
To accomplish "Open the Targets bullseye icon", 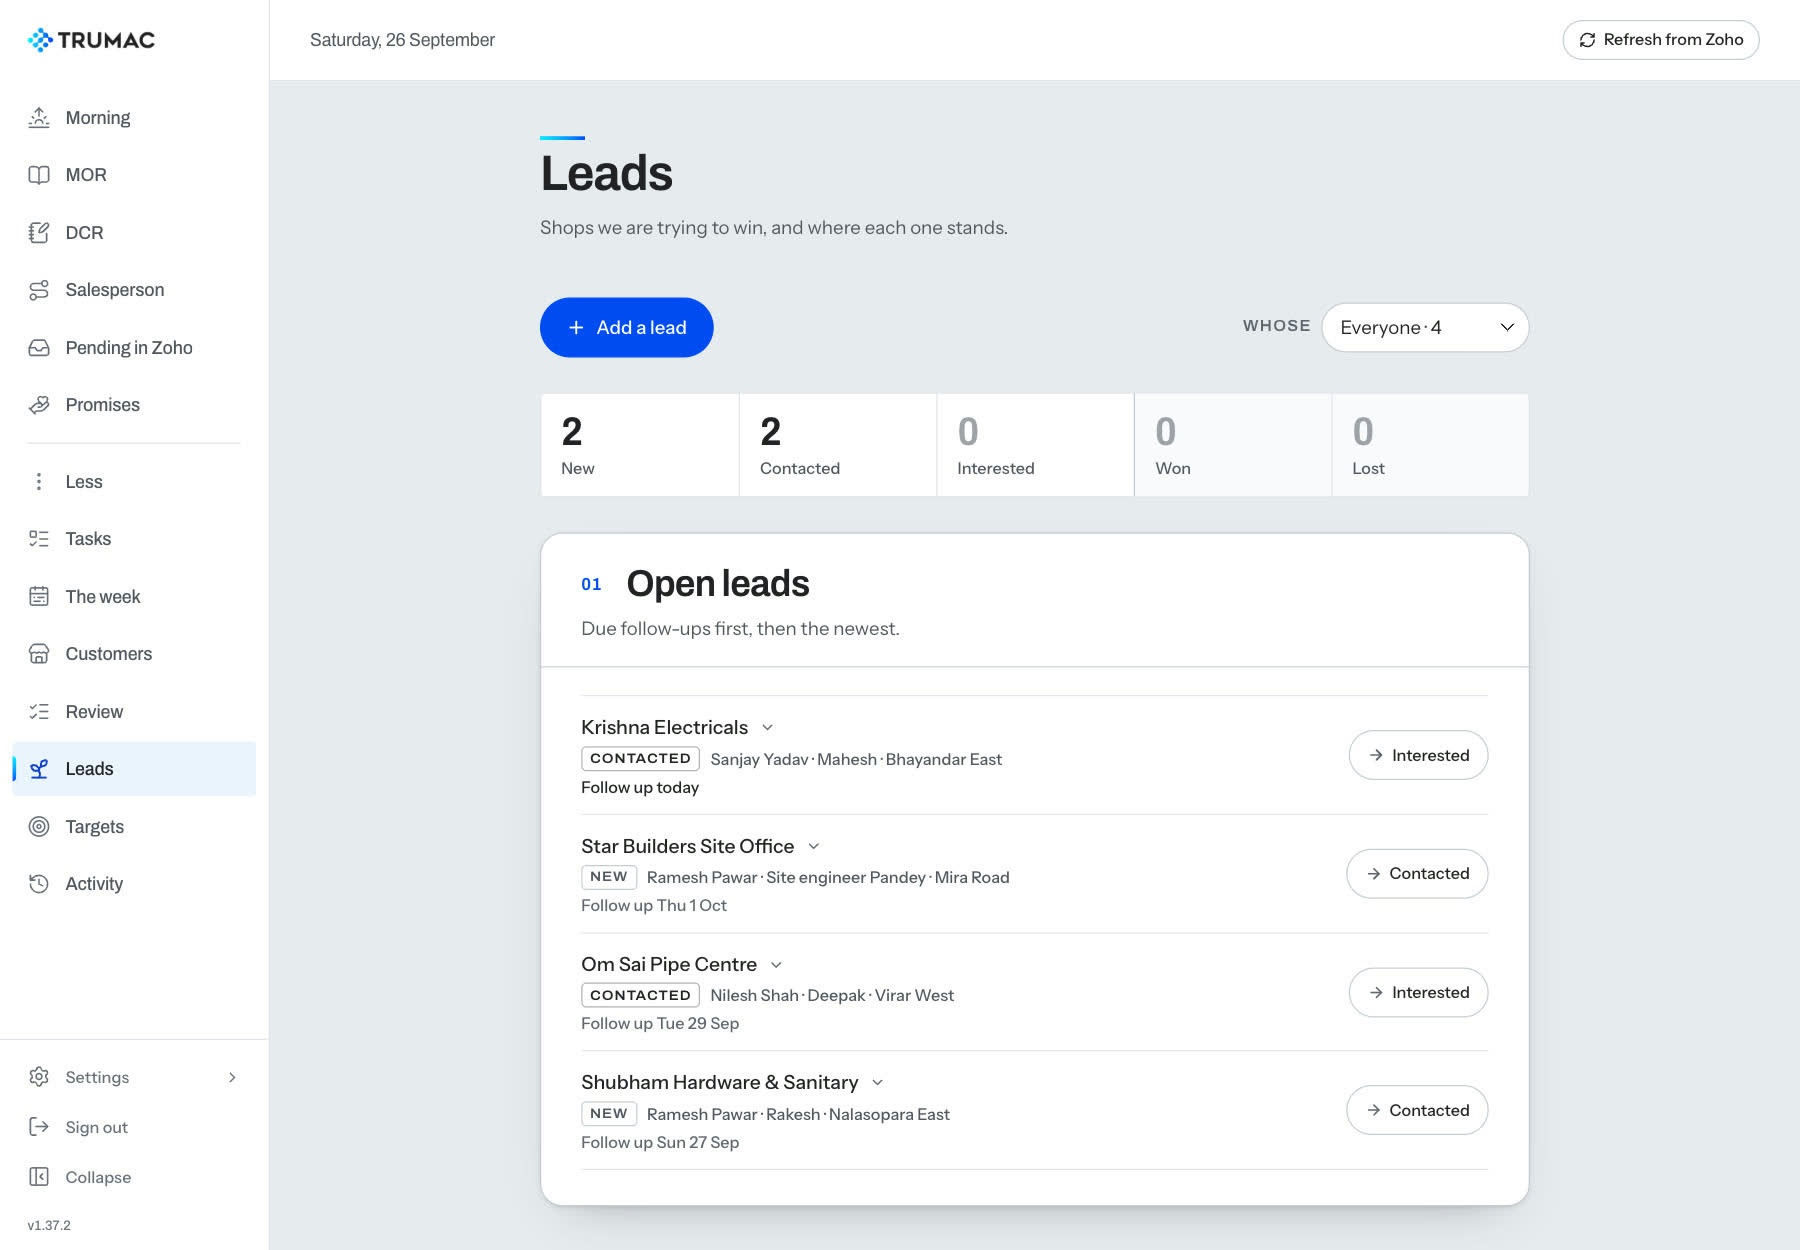I will (x=39, y=827).
